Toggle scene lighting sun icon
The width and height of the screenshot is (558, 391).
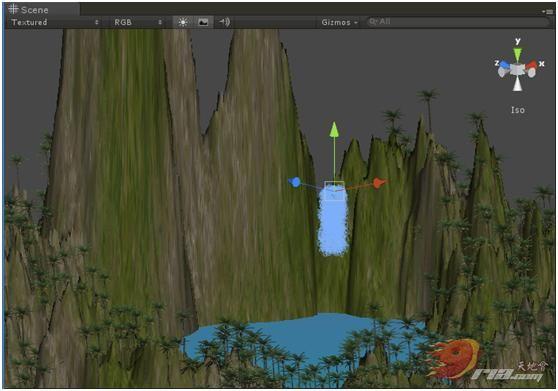[183, 22]
